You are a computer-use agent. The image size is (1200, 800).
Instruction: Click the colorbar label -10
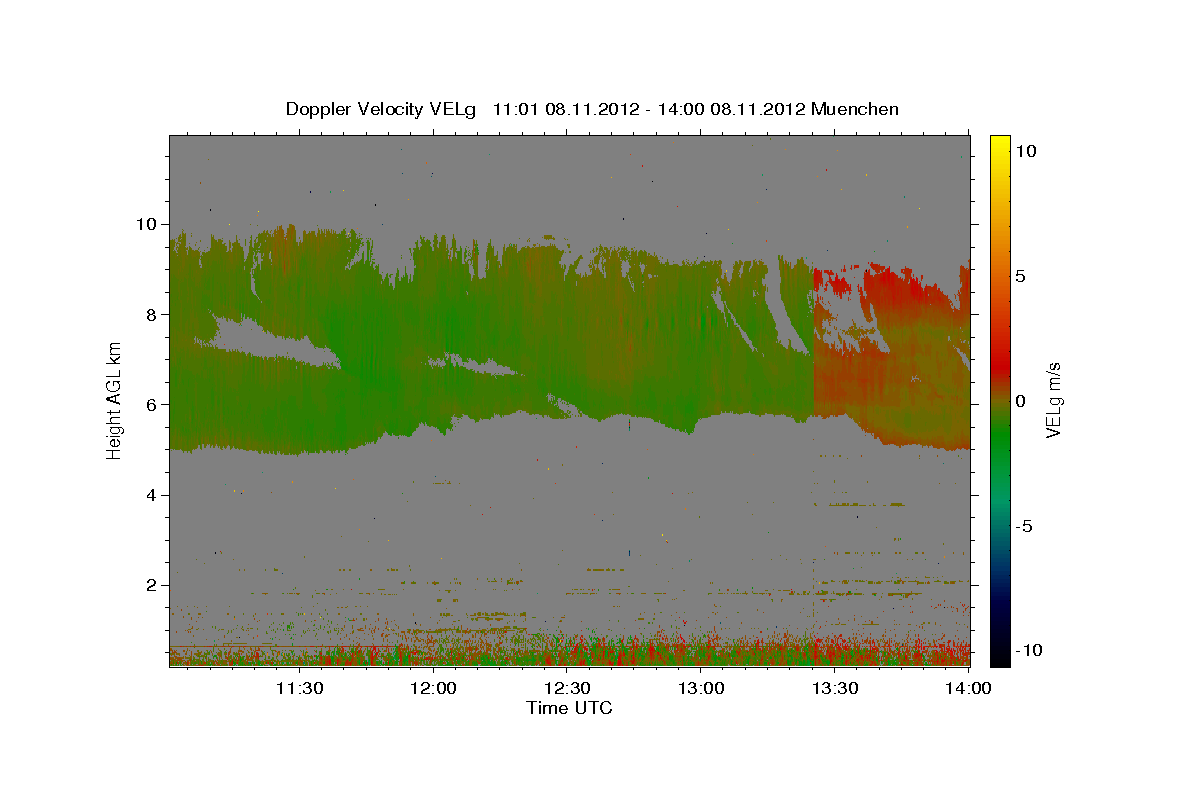click(1030, 650)
